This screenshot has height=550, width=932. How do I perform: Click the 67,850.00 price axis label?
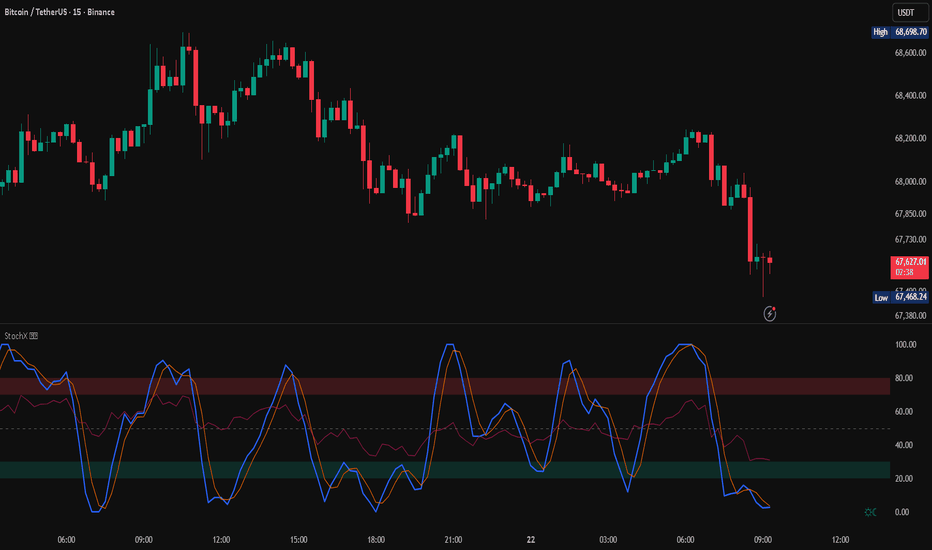(911, 213)
